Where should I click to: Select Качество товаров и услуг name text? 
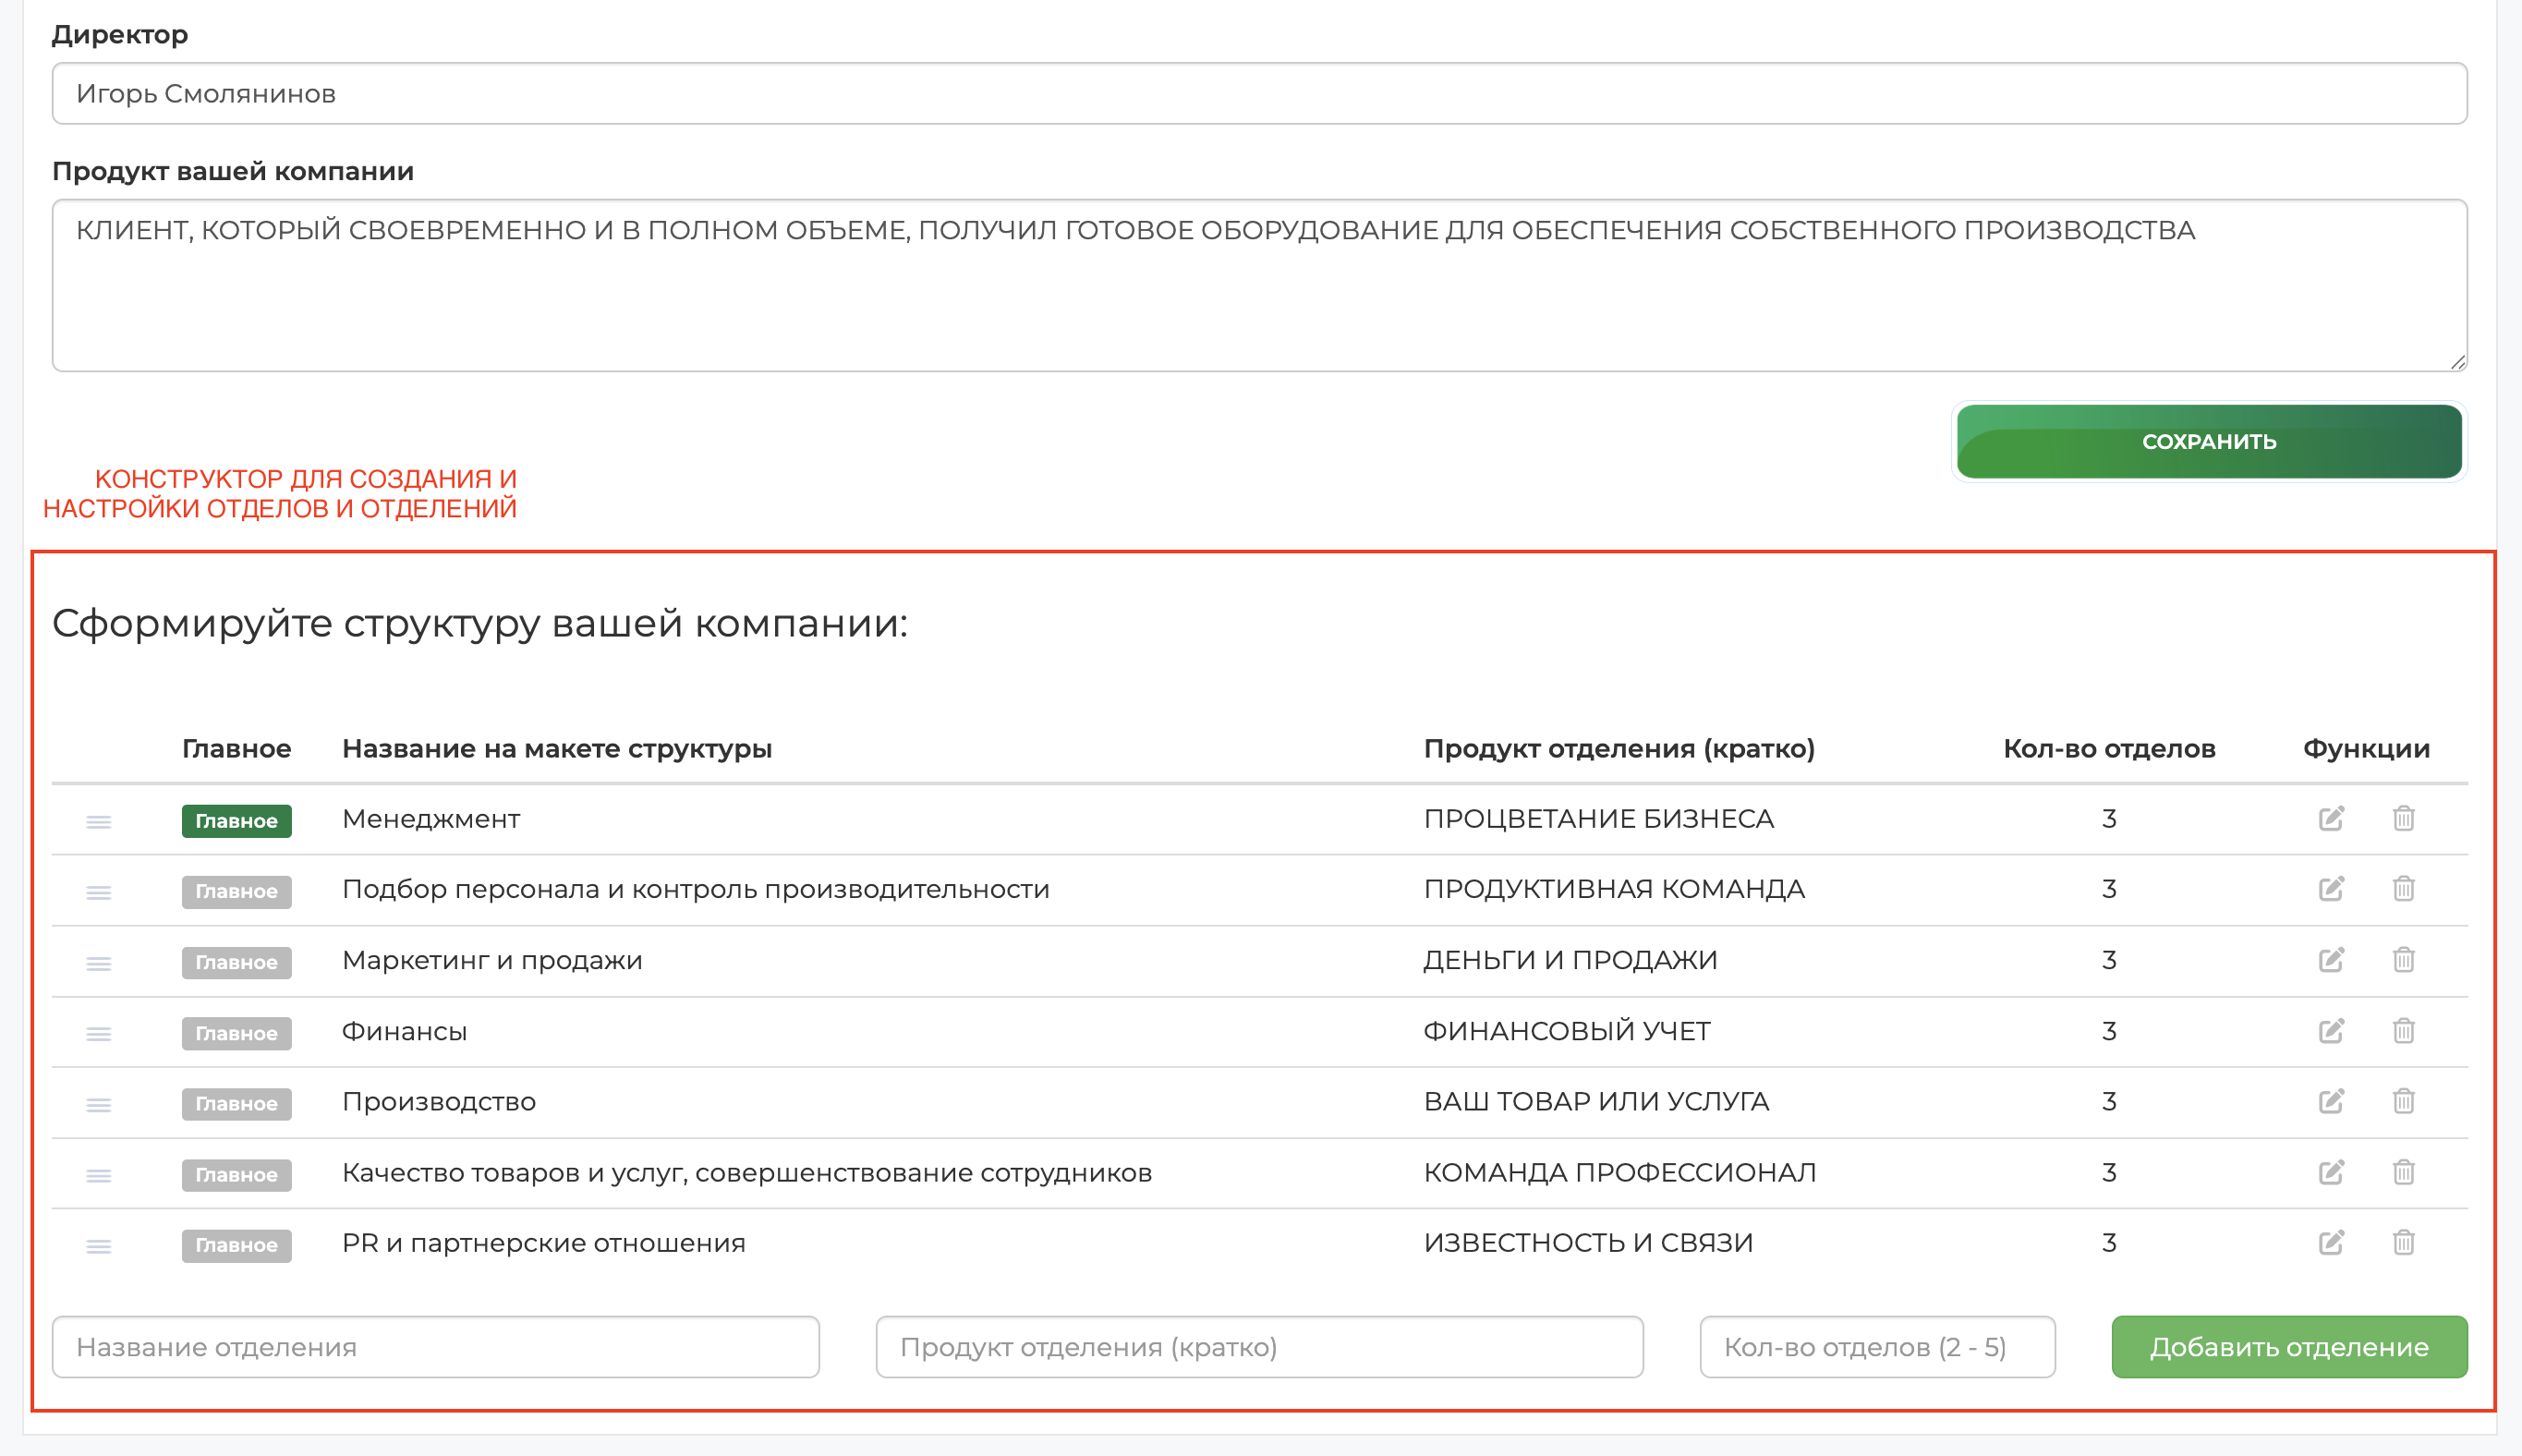point(747,1172)
